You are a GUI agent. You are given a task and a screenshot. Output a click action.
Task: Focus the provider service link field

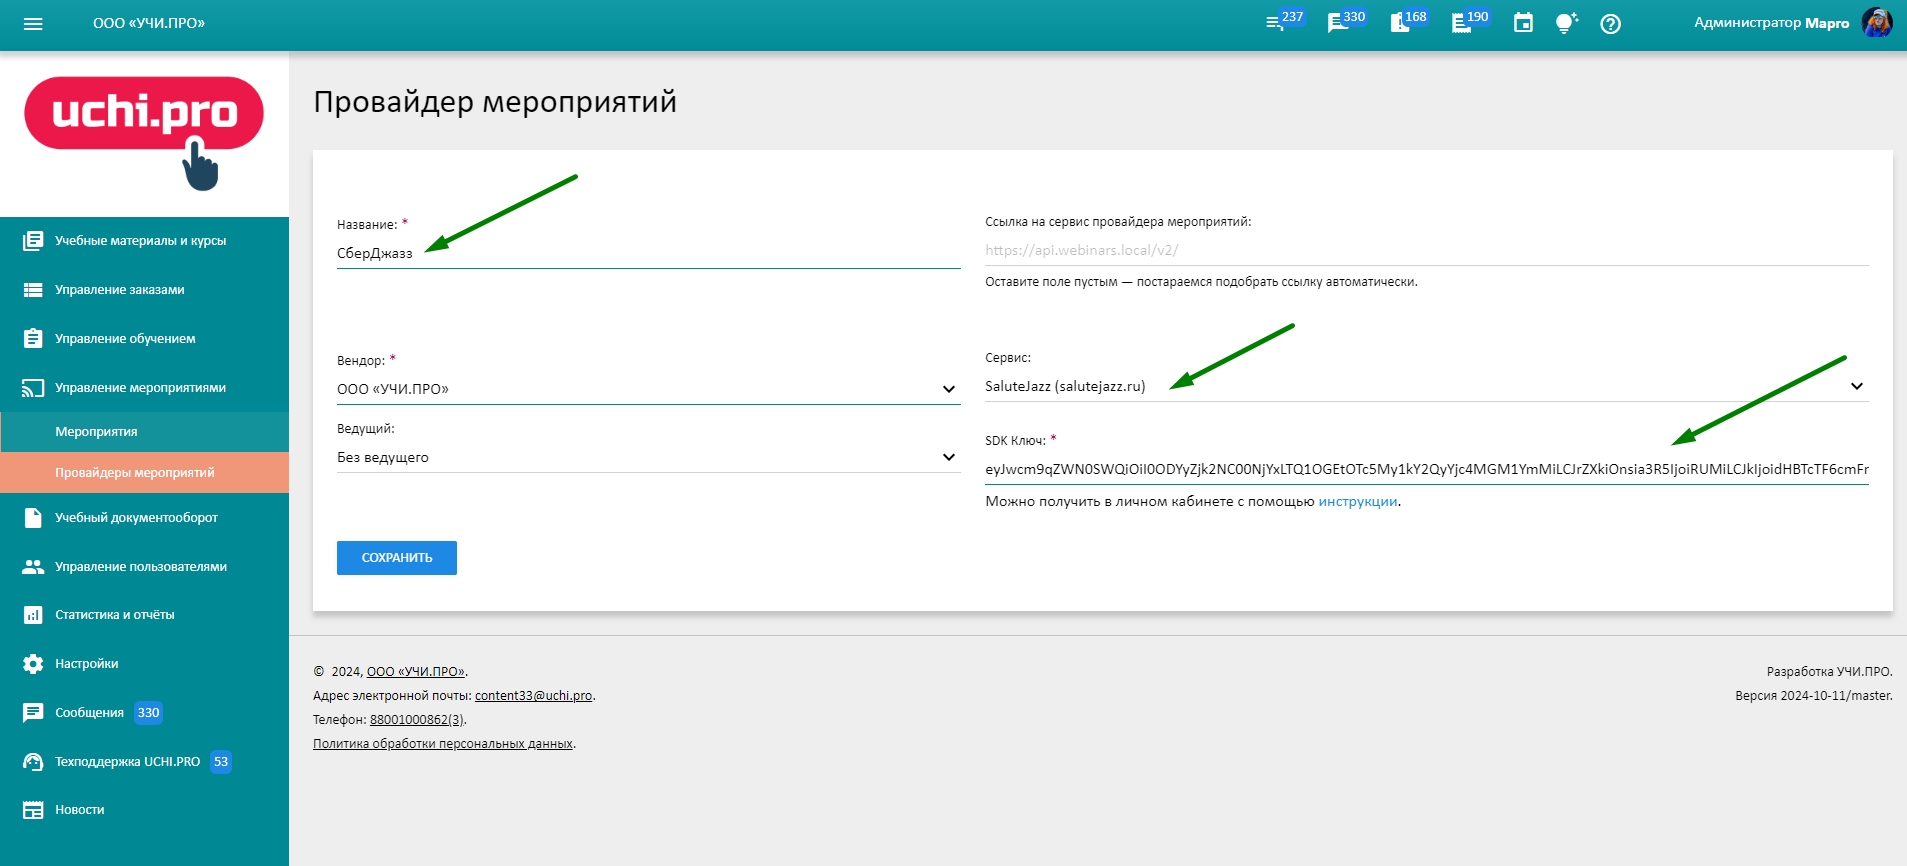click(x=1426, y=250)
